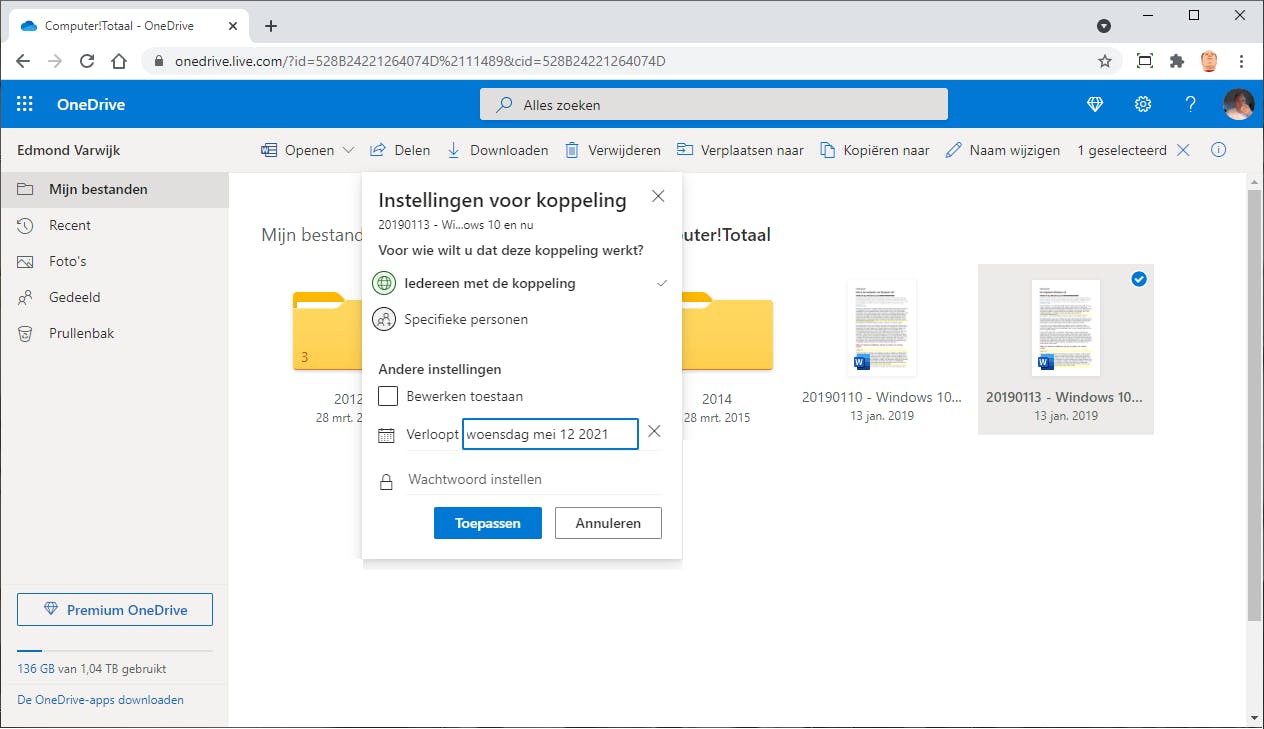The height and width of the screenshot is (729, 1264).
Task: Click the Edmond Varwijk name in sidebar
Action: pos(67,150)
